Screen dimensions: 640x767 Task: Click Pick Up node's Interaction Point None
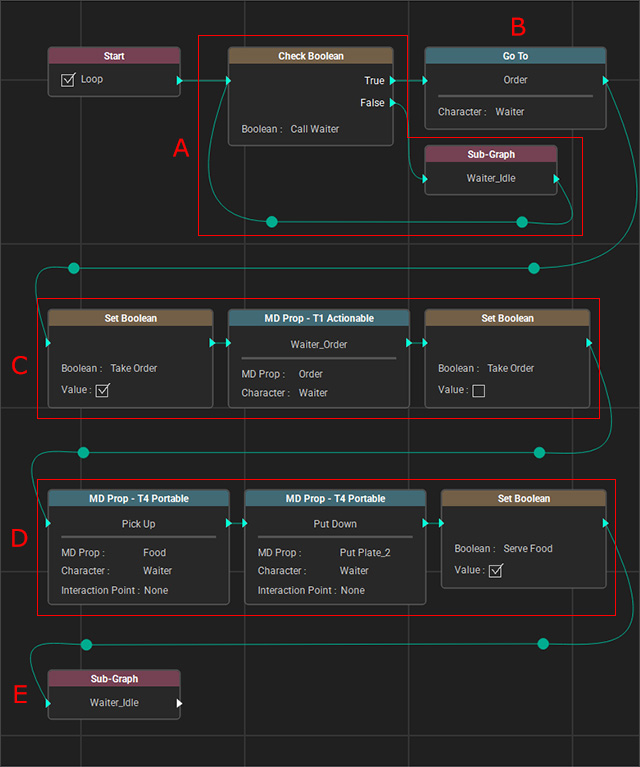[156, 590]
